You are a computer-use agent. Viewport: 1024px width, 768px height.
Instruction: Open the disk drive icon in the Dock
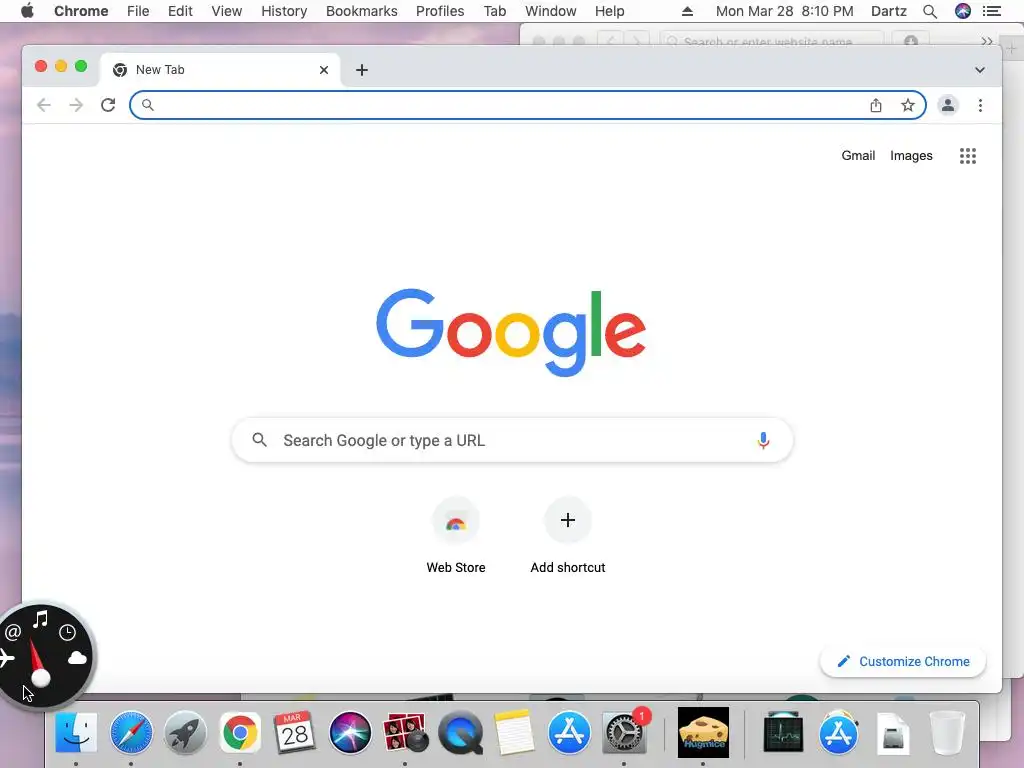click(893, 733)
